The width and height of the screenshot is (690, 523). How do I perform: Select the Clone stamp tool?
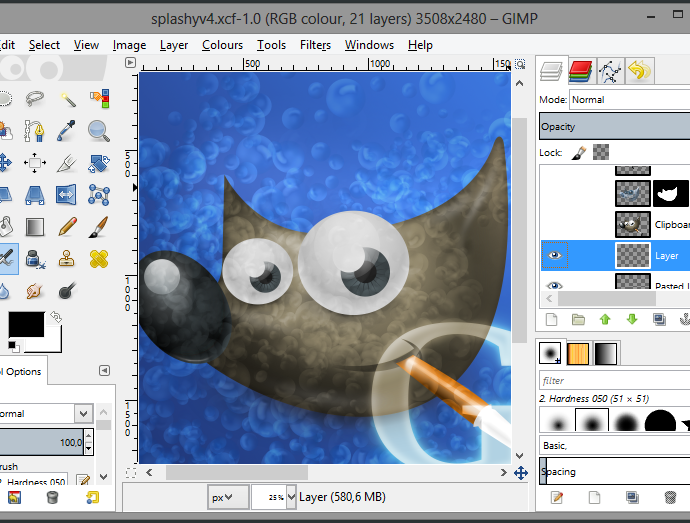(67, 259)
